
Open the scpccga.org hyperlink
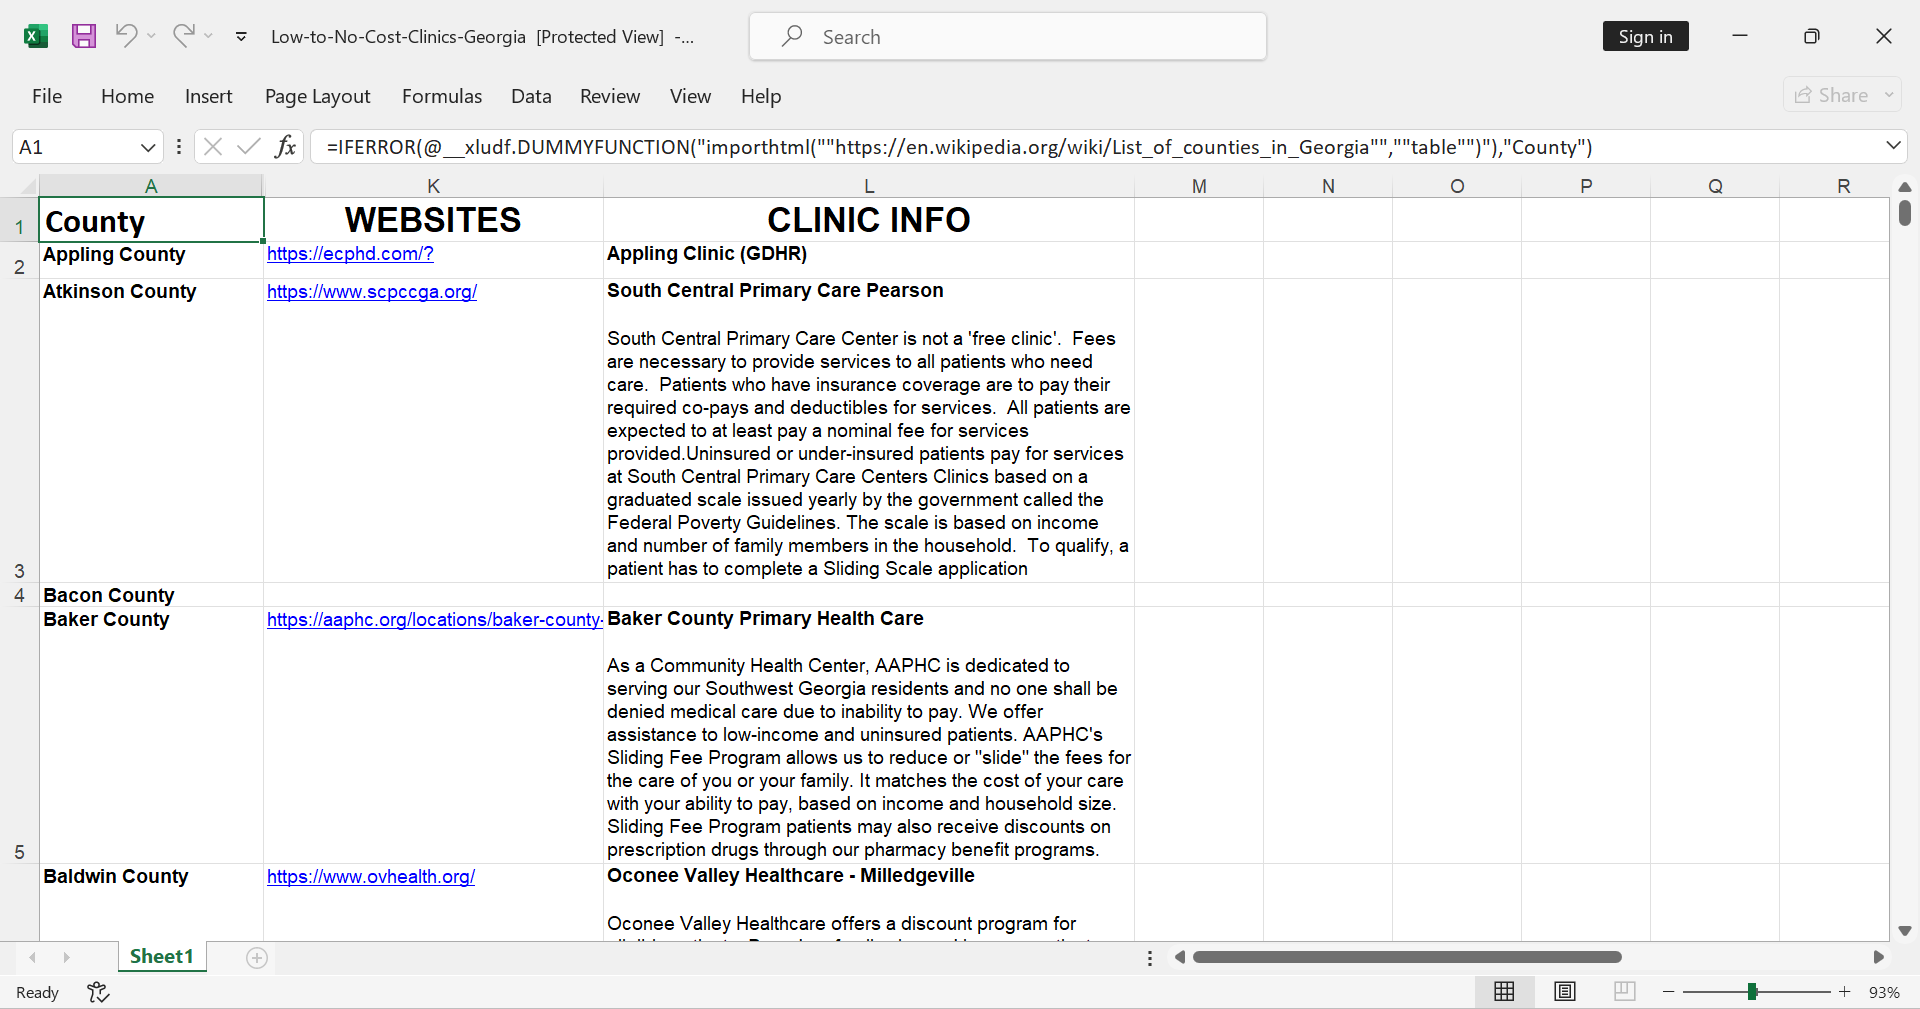[372, 292]
